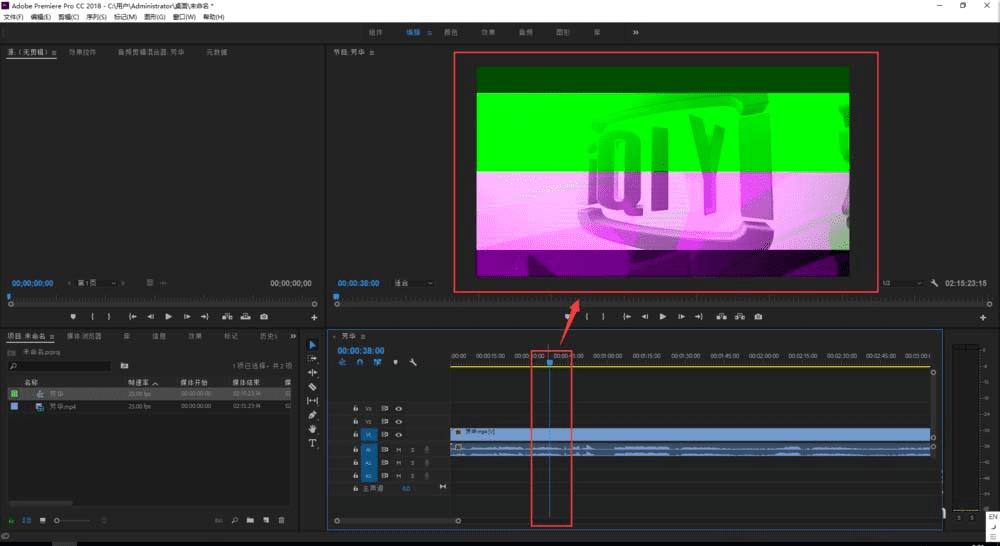Select the Ripple Edit tool
The height and width of the screenshot is (546, 1000).
pos(312,372)
